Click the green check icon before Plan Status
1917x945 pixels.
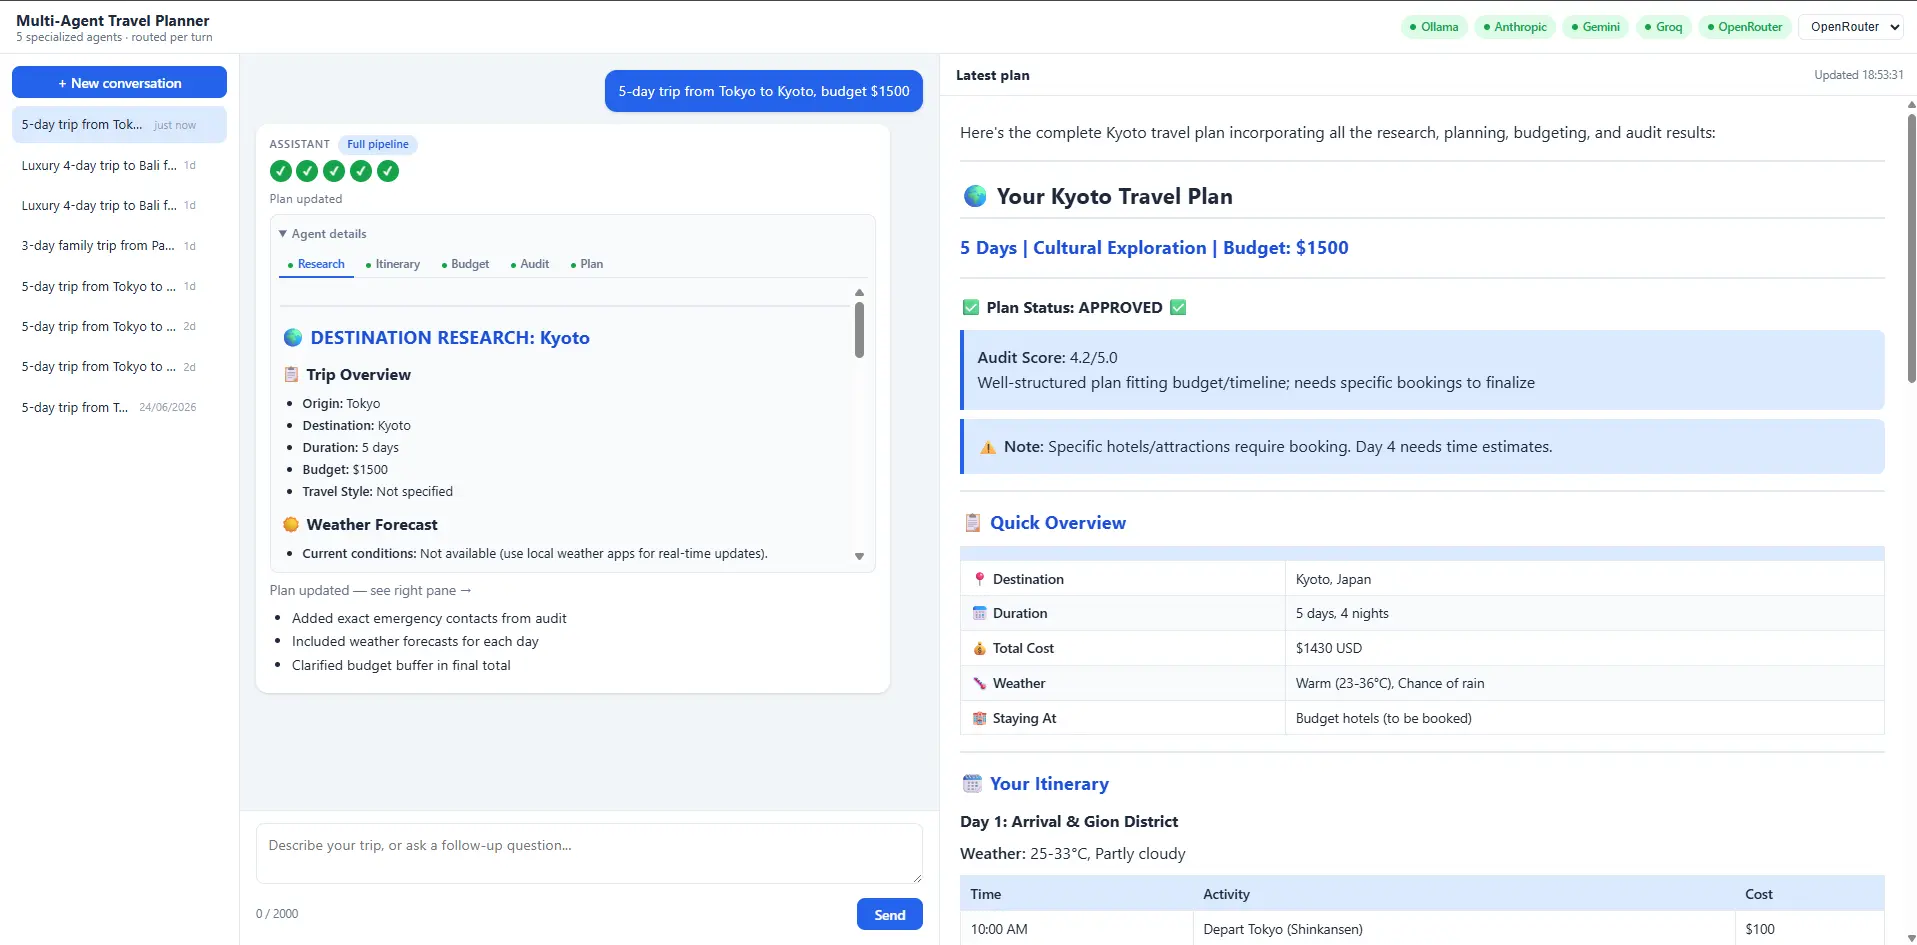tap(970, 307)
